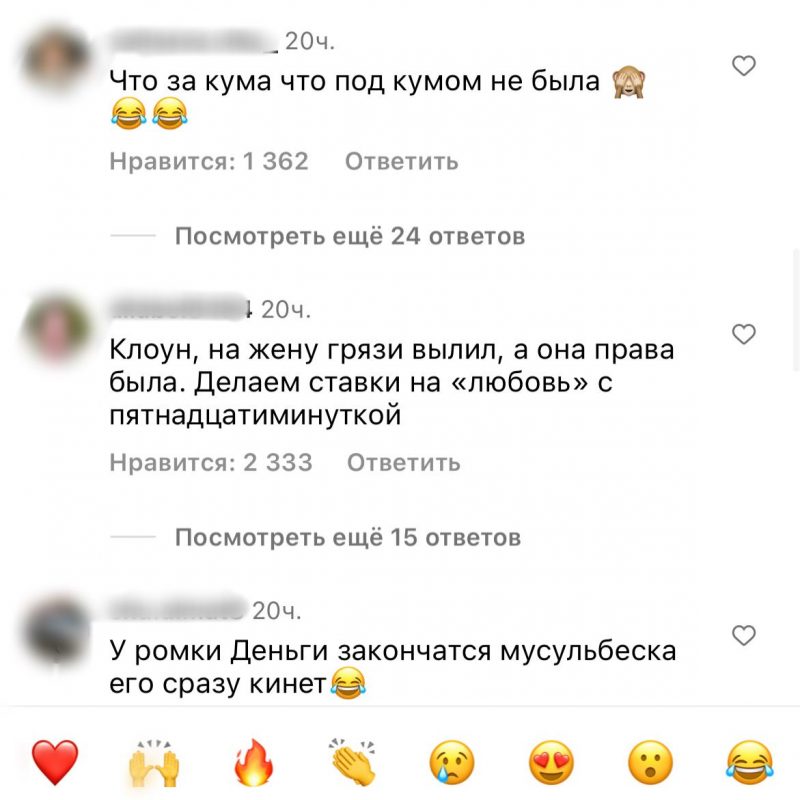Image resolution: width=800 pixels, height=800 pixels.
Task: Open likes list 'Нравится: 2 333'
Action: [x=211, y=463]
